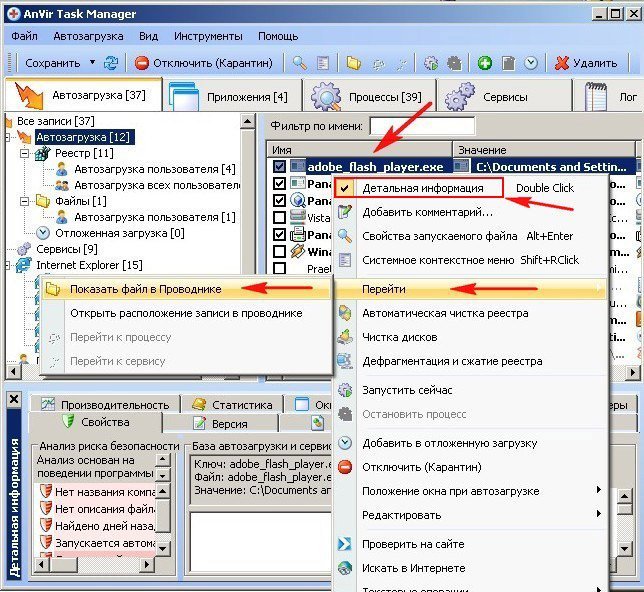This screenshot has width=644, height=592.
Task: Click the green gear run-now toolbar icon
Action: 431,63
